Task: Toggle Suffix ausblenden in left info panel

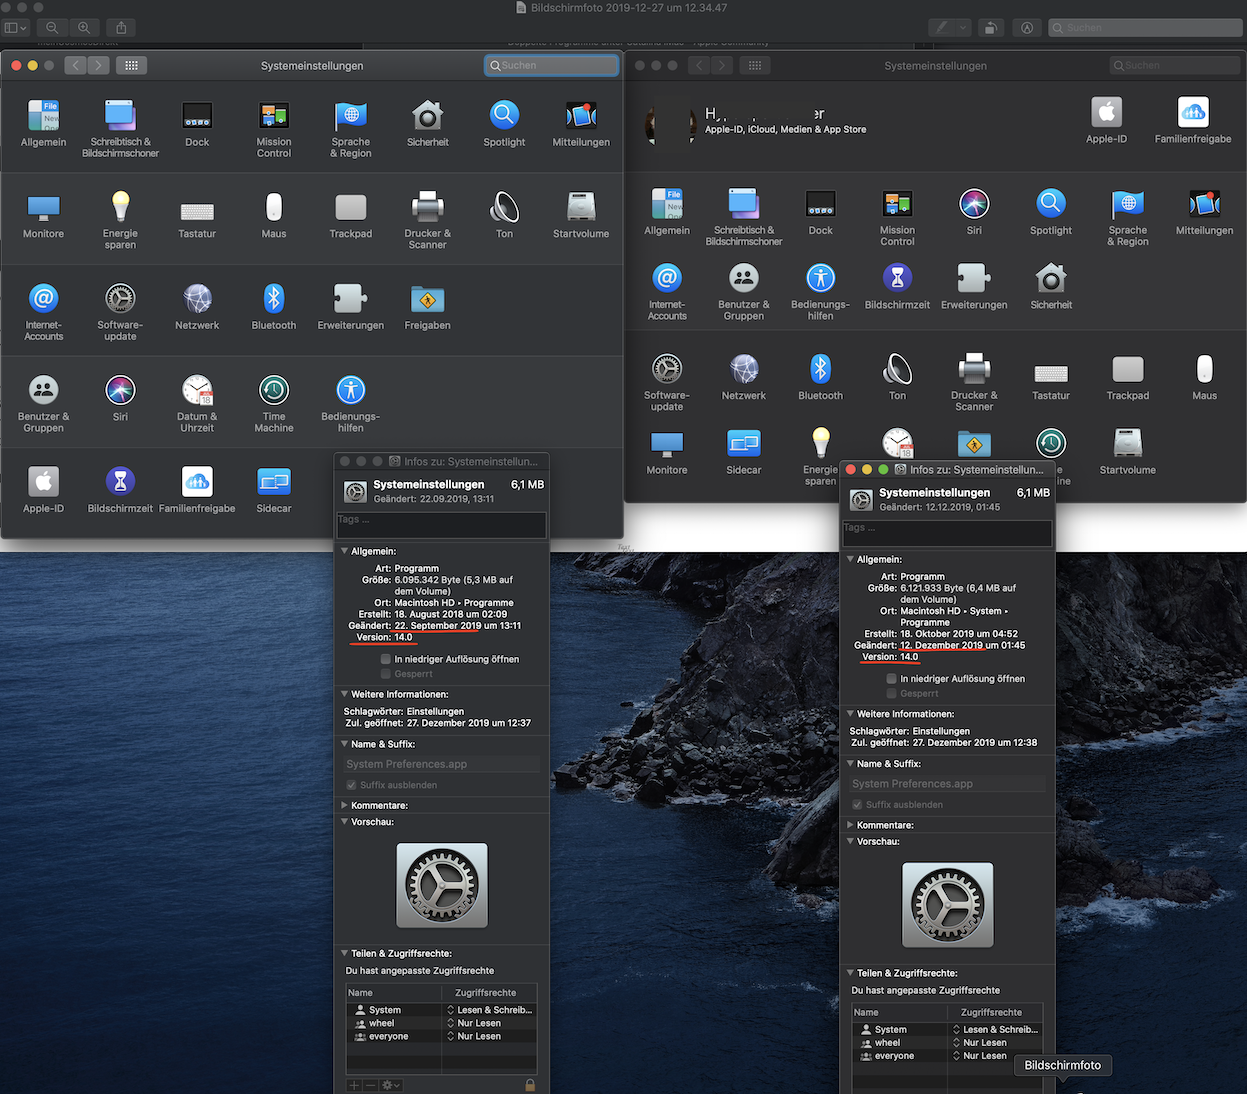Action: tap(351, 785)
